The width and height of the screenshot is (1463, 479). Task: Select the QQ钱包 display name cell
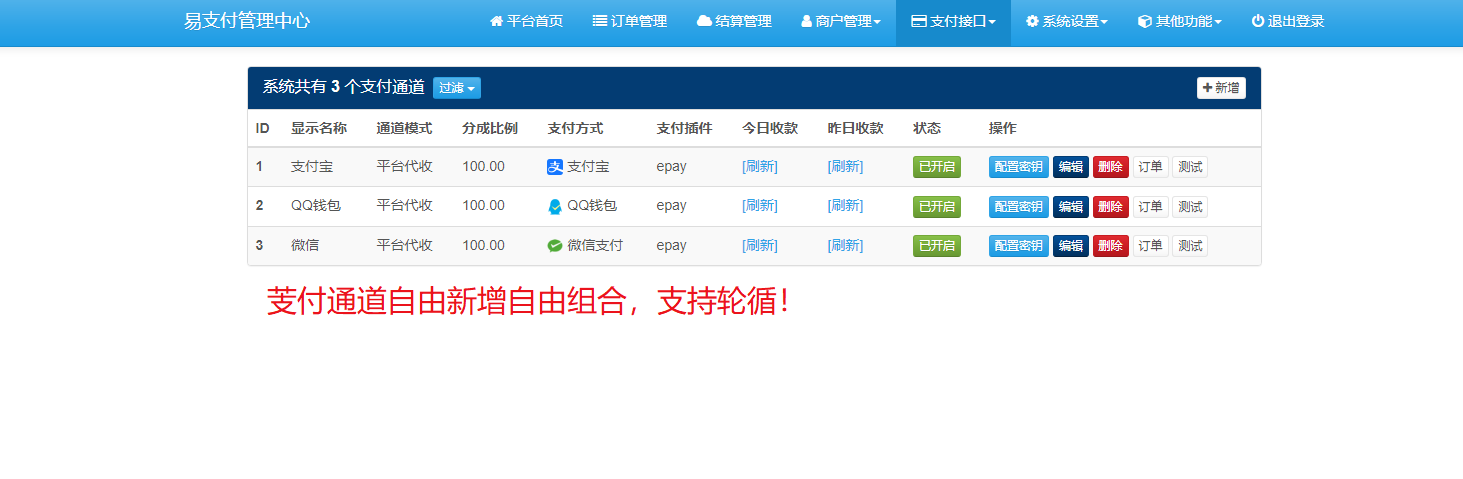(316, 205)
